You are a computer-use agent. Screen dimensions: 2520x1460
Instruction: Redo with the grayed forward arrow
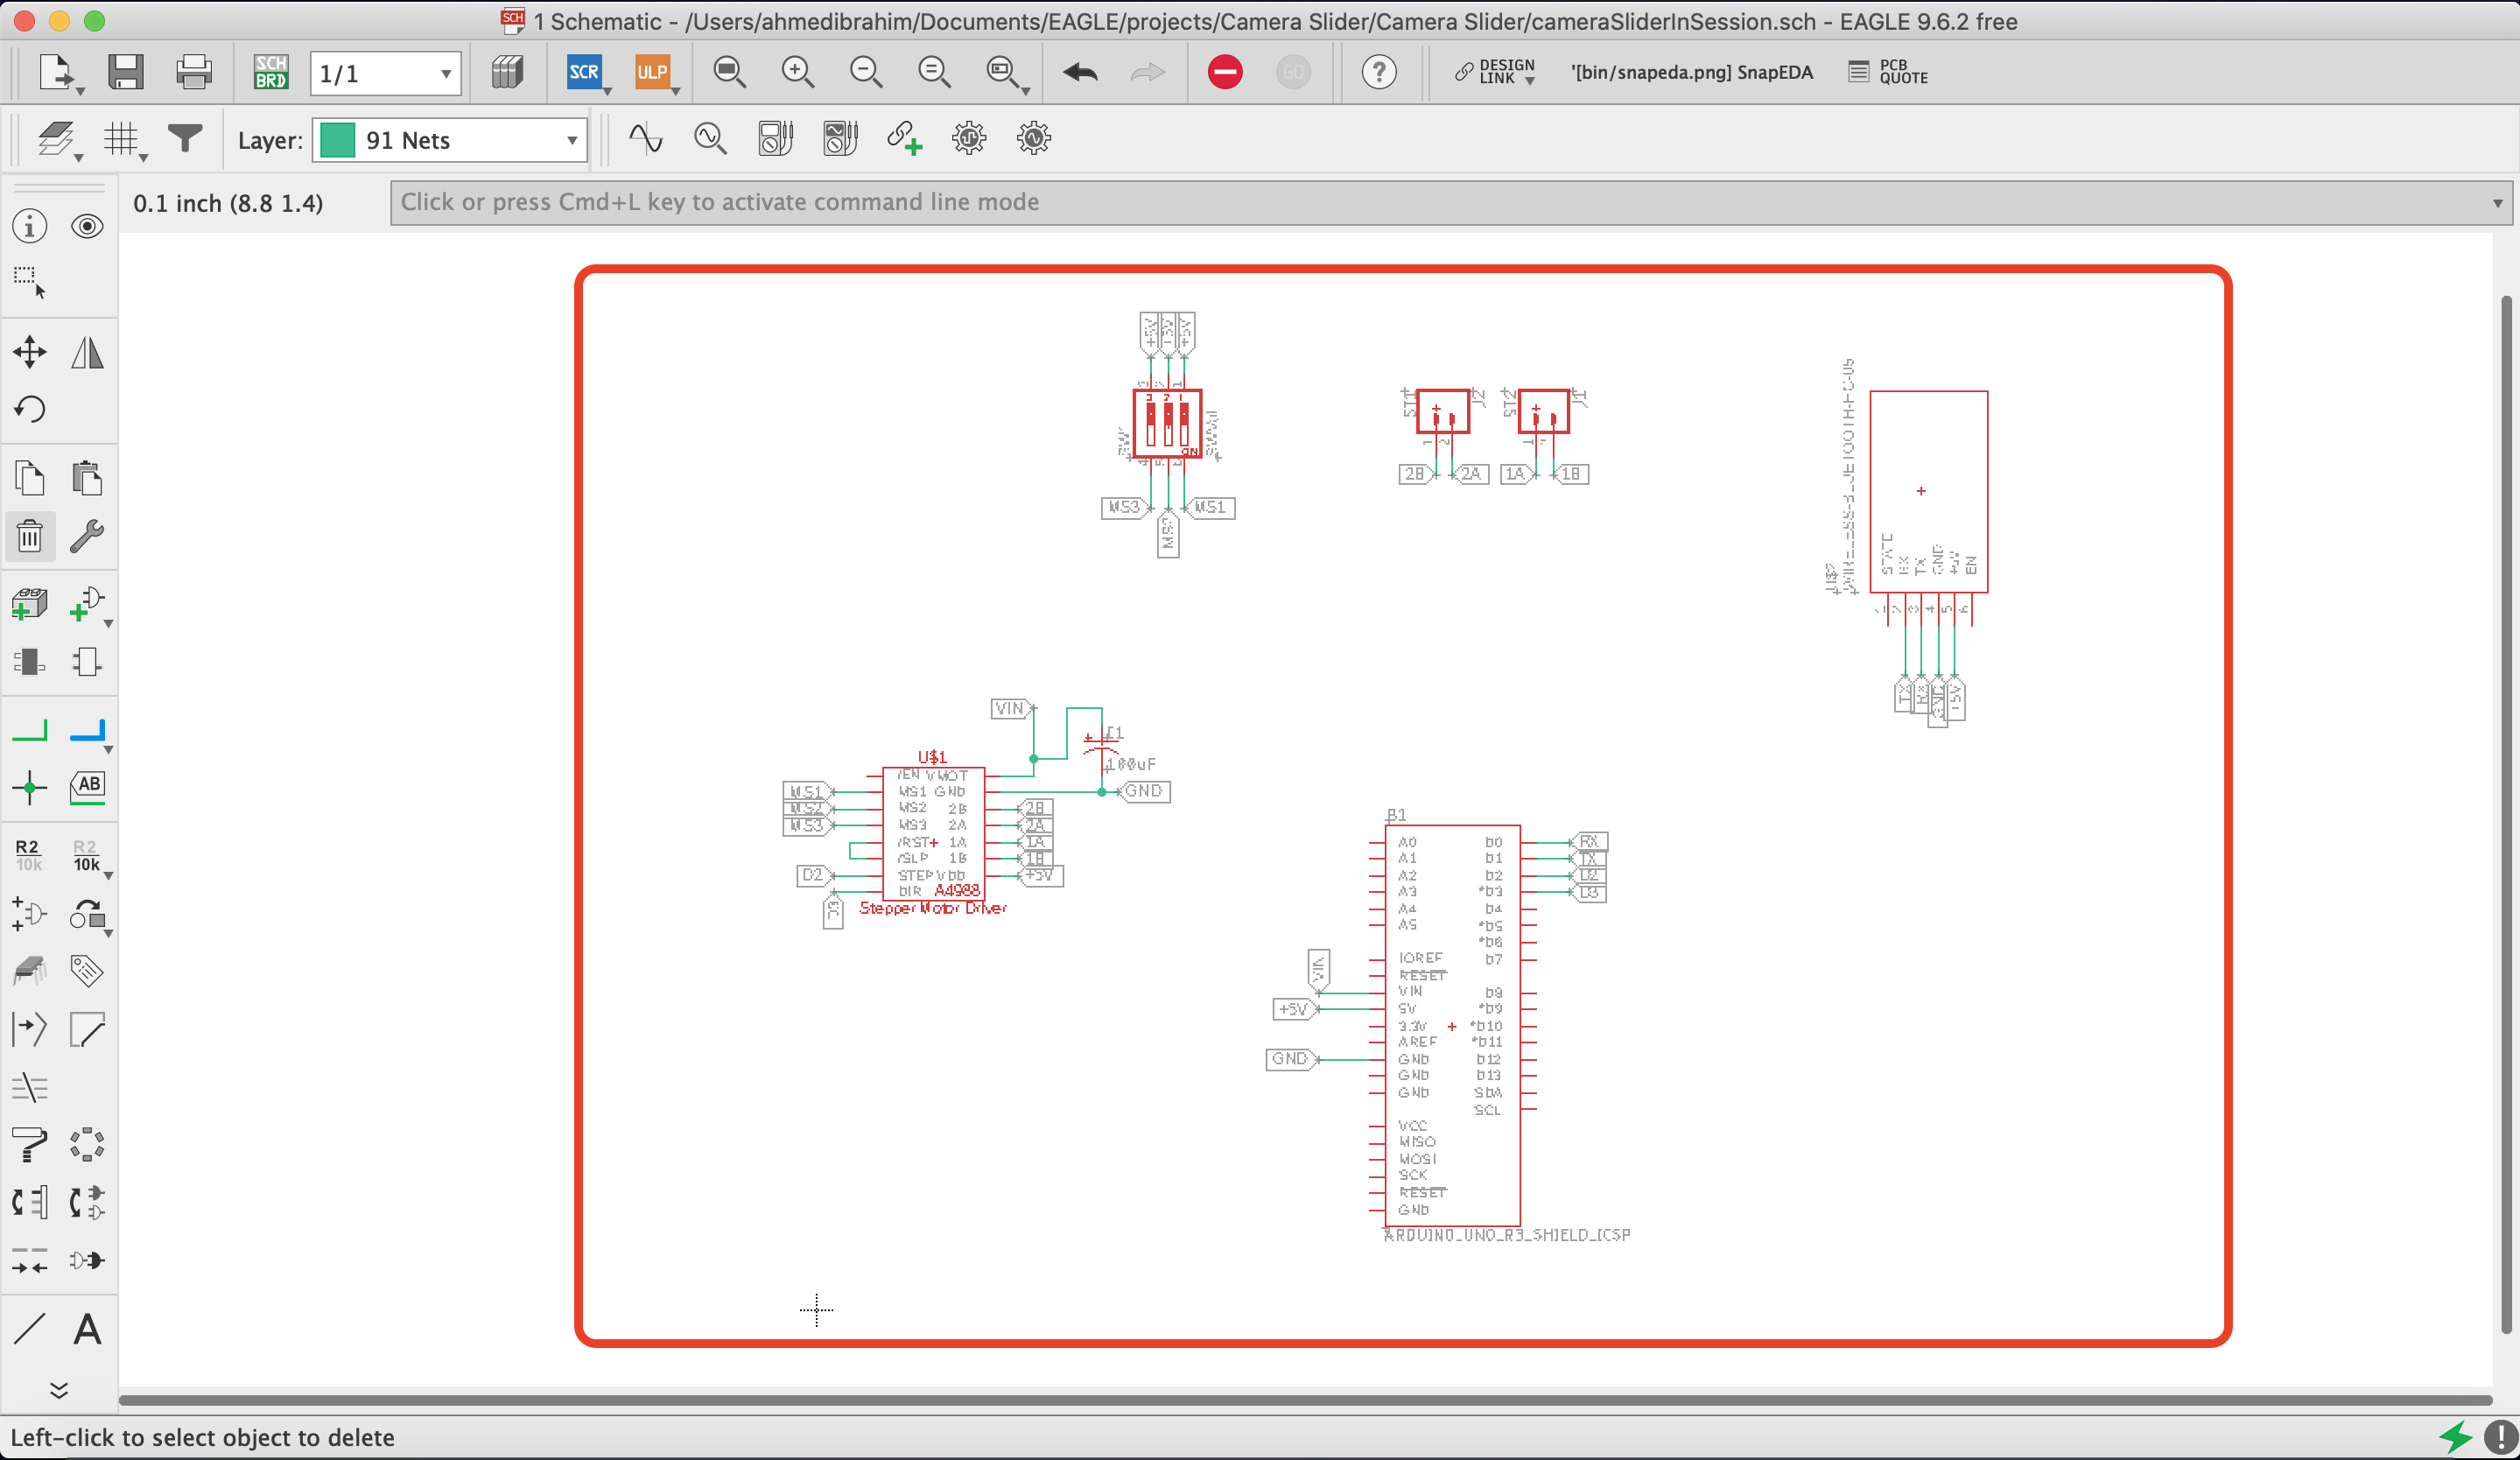point(1147,72)
